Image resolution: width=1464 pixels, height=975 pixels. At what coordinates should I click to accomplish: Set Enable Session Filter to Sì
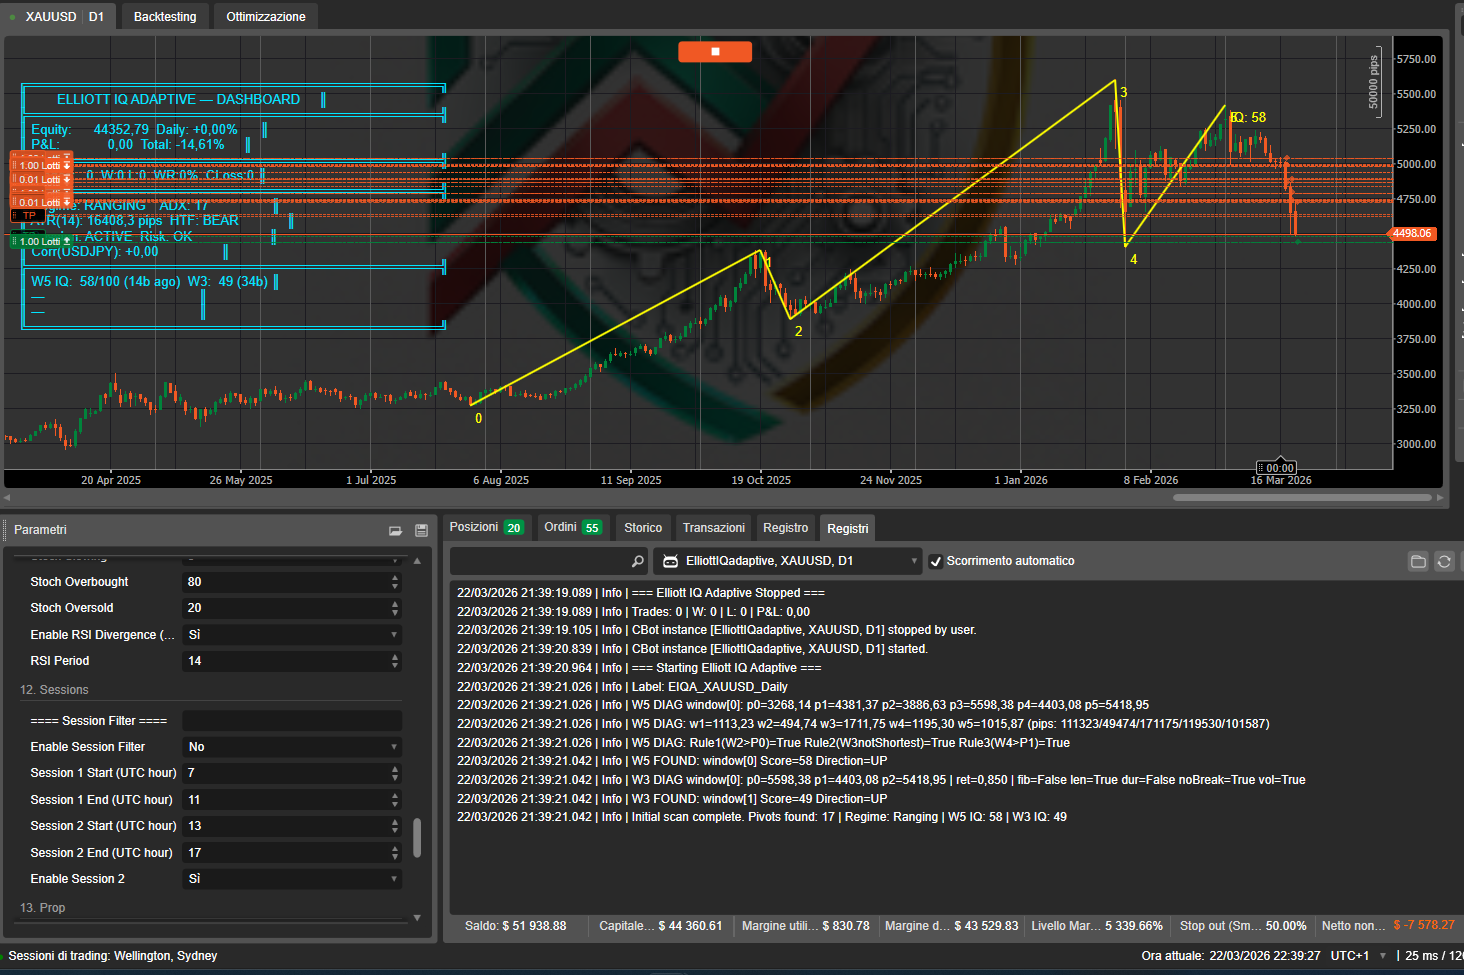(x=292, y=746)
